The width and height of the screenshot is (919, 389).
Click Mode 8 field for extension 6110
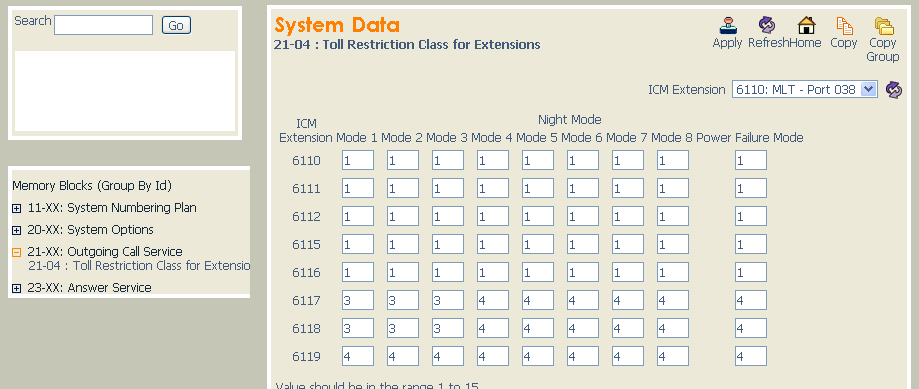(x=673, y=161)
